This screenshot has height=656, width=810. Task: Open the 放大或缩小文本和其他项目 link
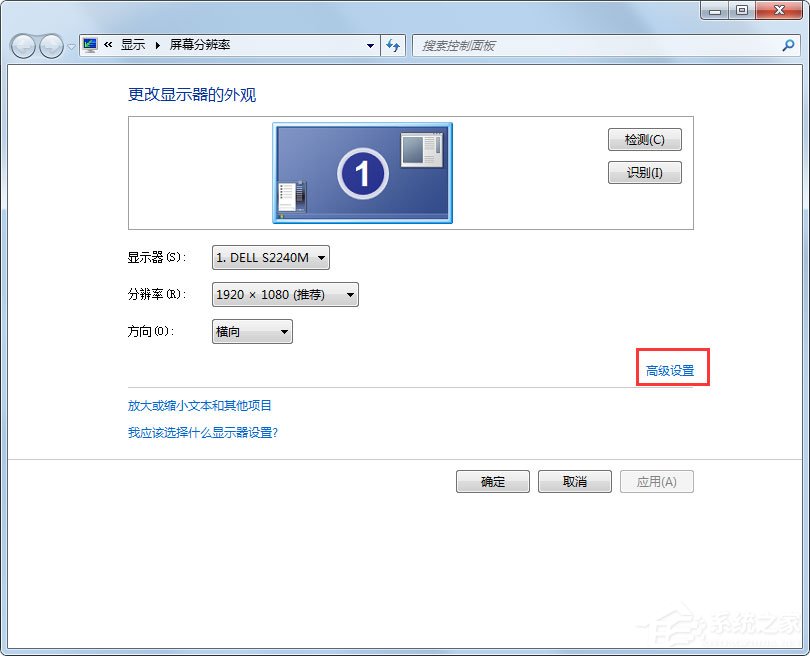pos(201,404)
